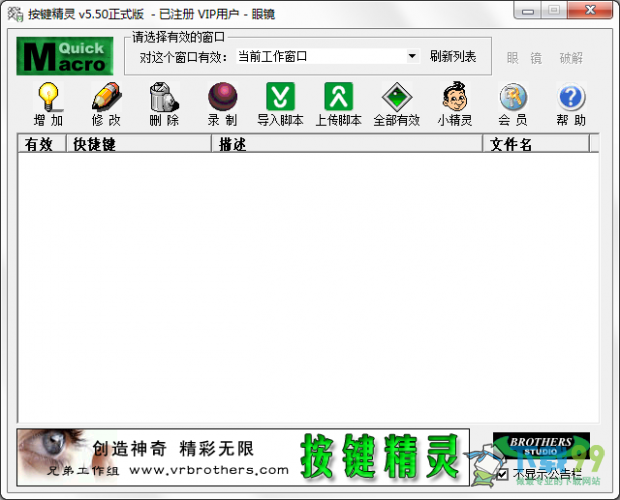Screen dimensions: 620x500
Task: Minimize the 按键精灵 window
Action: point(528,11)
